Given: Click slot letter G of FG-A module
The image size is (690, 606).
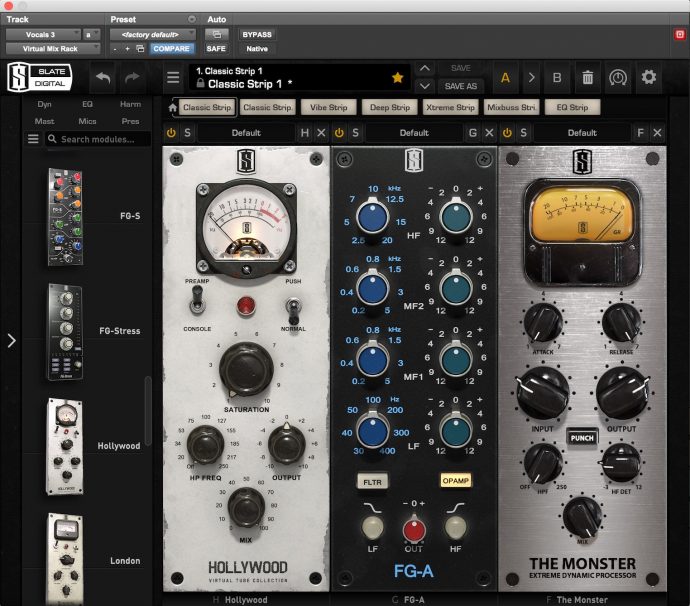Looking at the screenshot, I should pyautogui.click(x=473, y=132).
